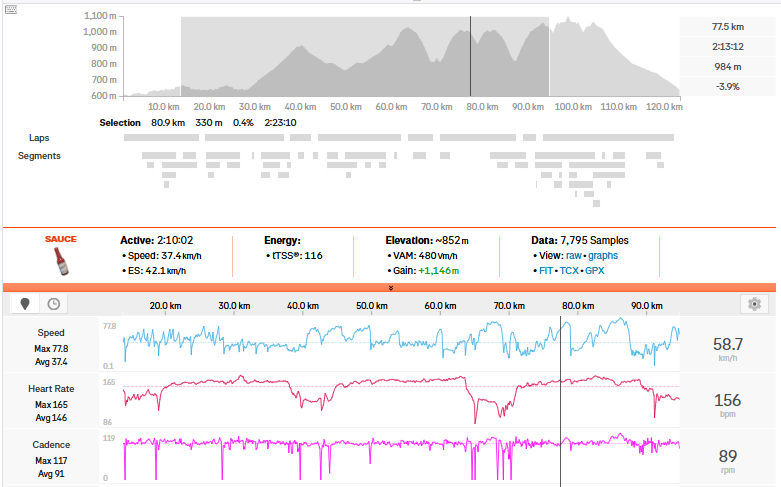Click the selection distance 80.9 km

(x=168, y=122)
